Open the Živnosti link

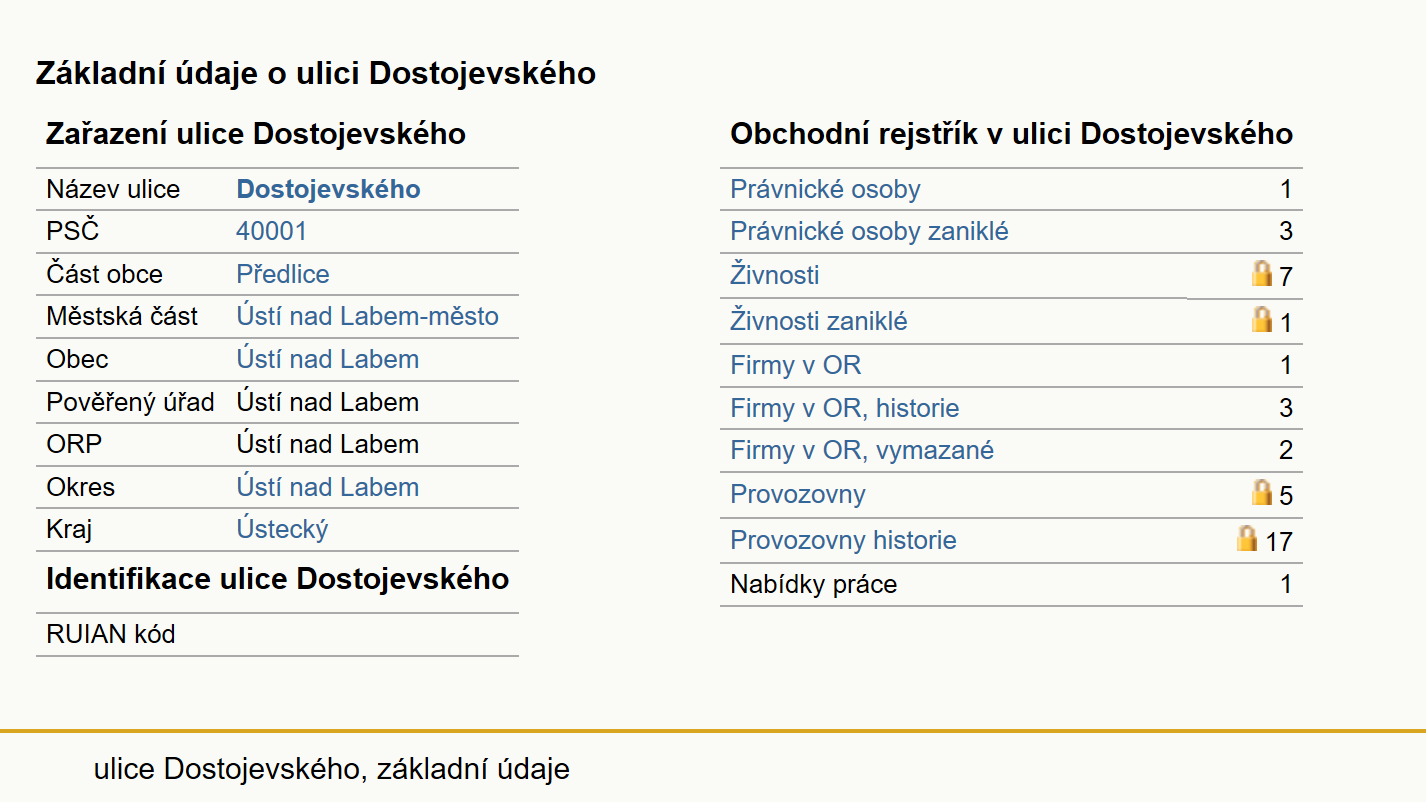774,274
